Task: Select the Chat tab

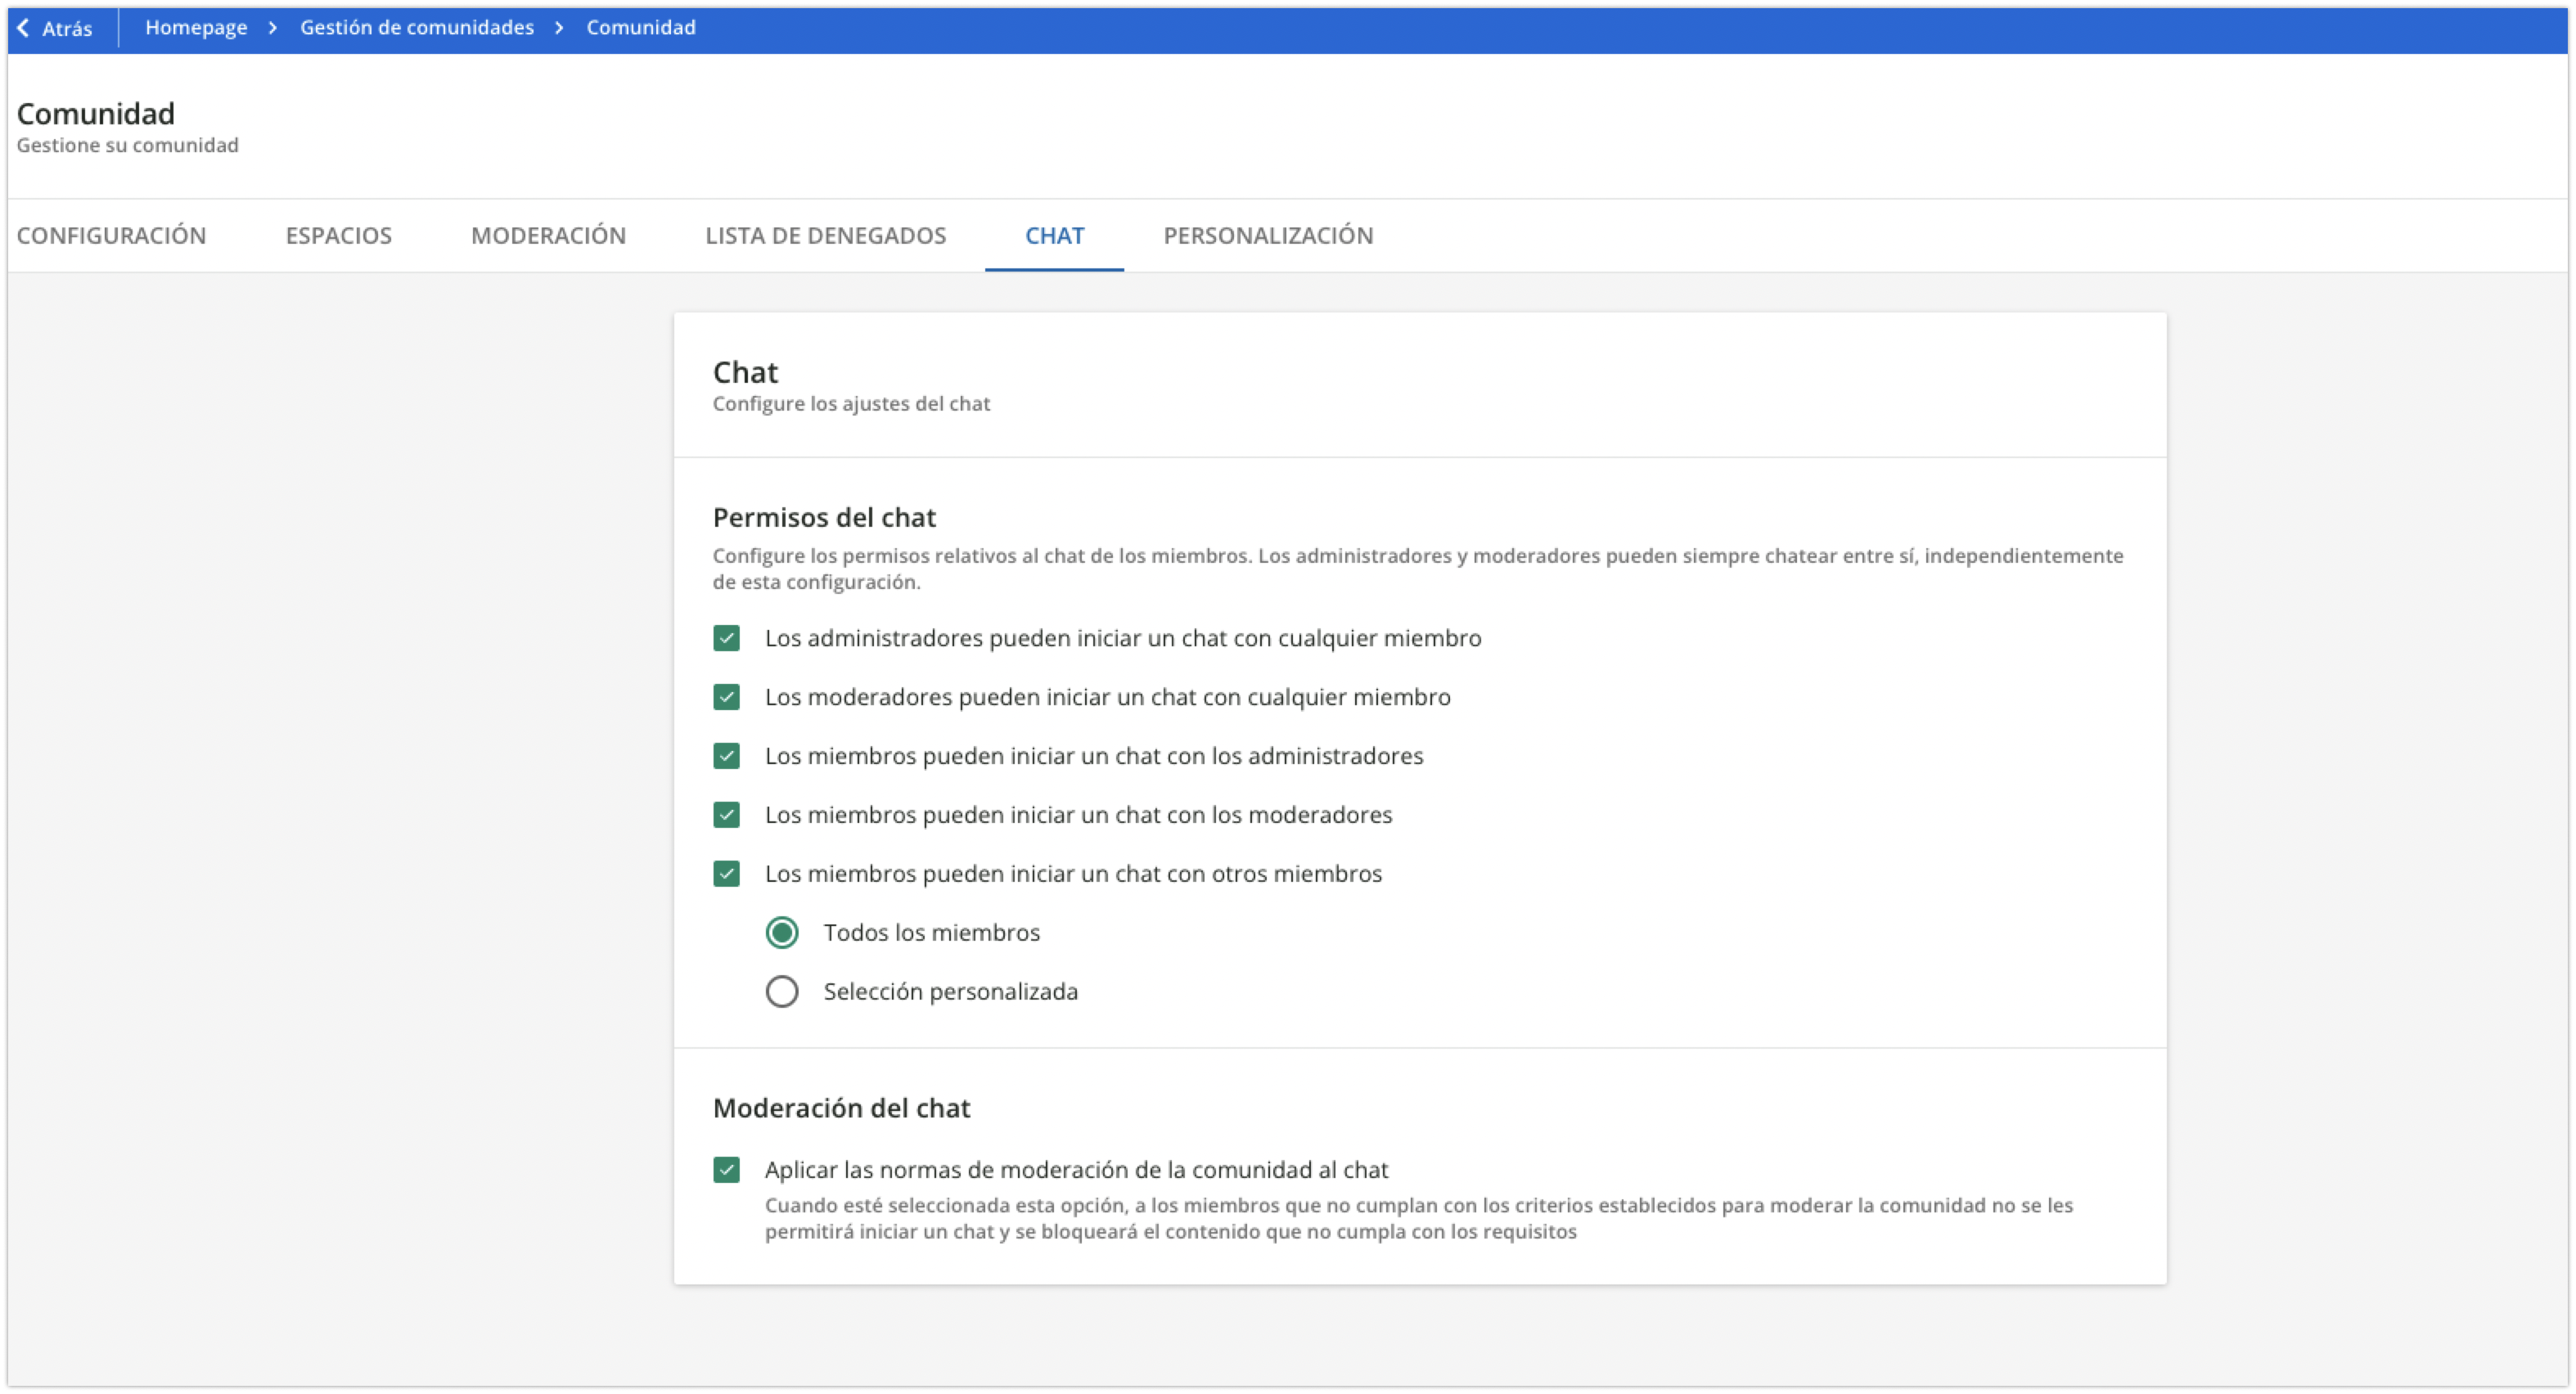Action: click(1054, 236)
